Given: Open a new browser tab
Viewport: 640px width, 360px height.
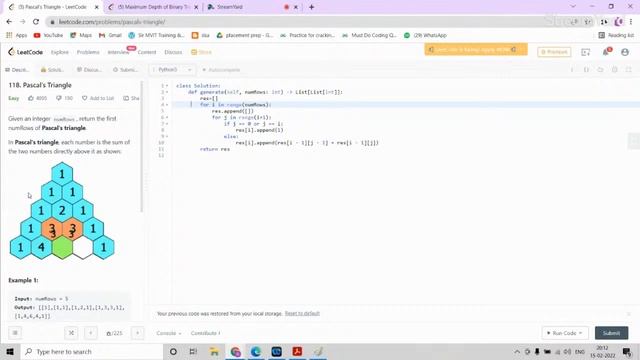Looking at the screenshot, I should tap(311, 7).
